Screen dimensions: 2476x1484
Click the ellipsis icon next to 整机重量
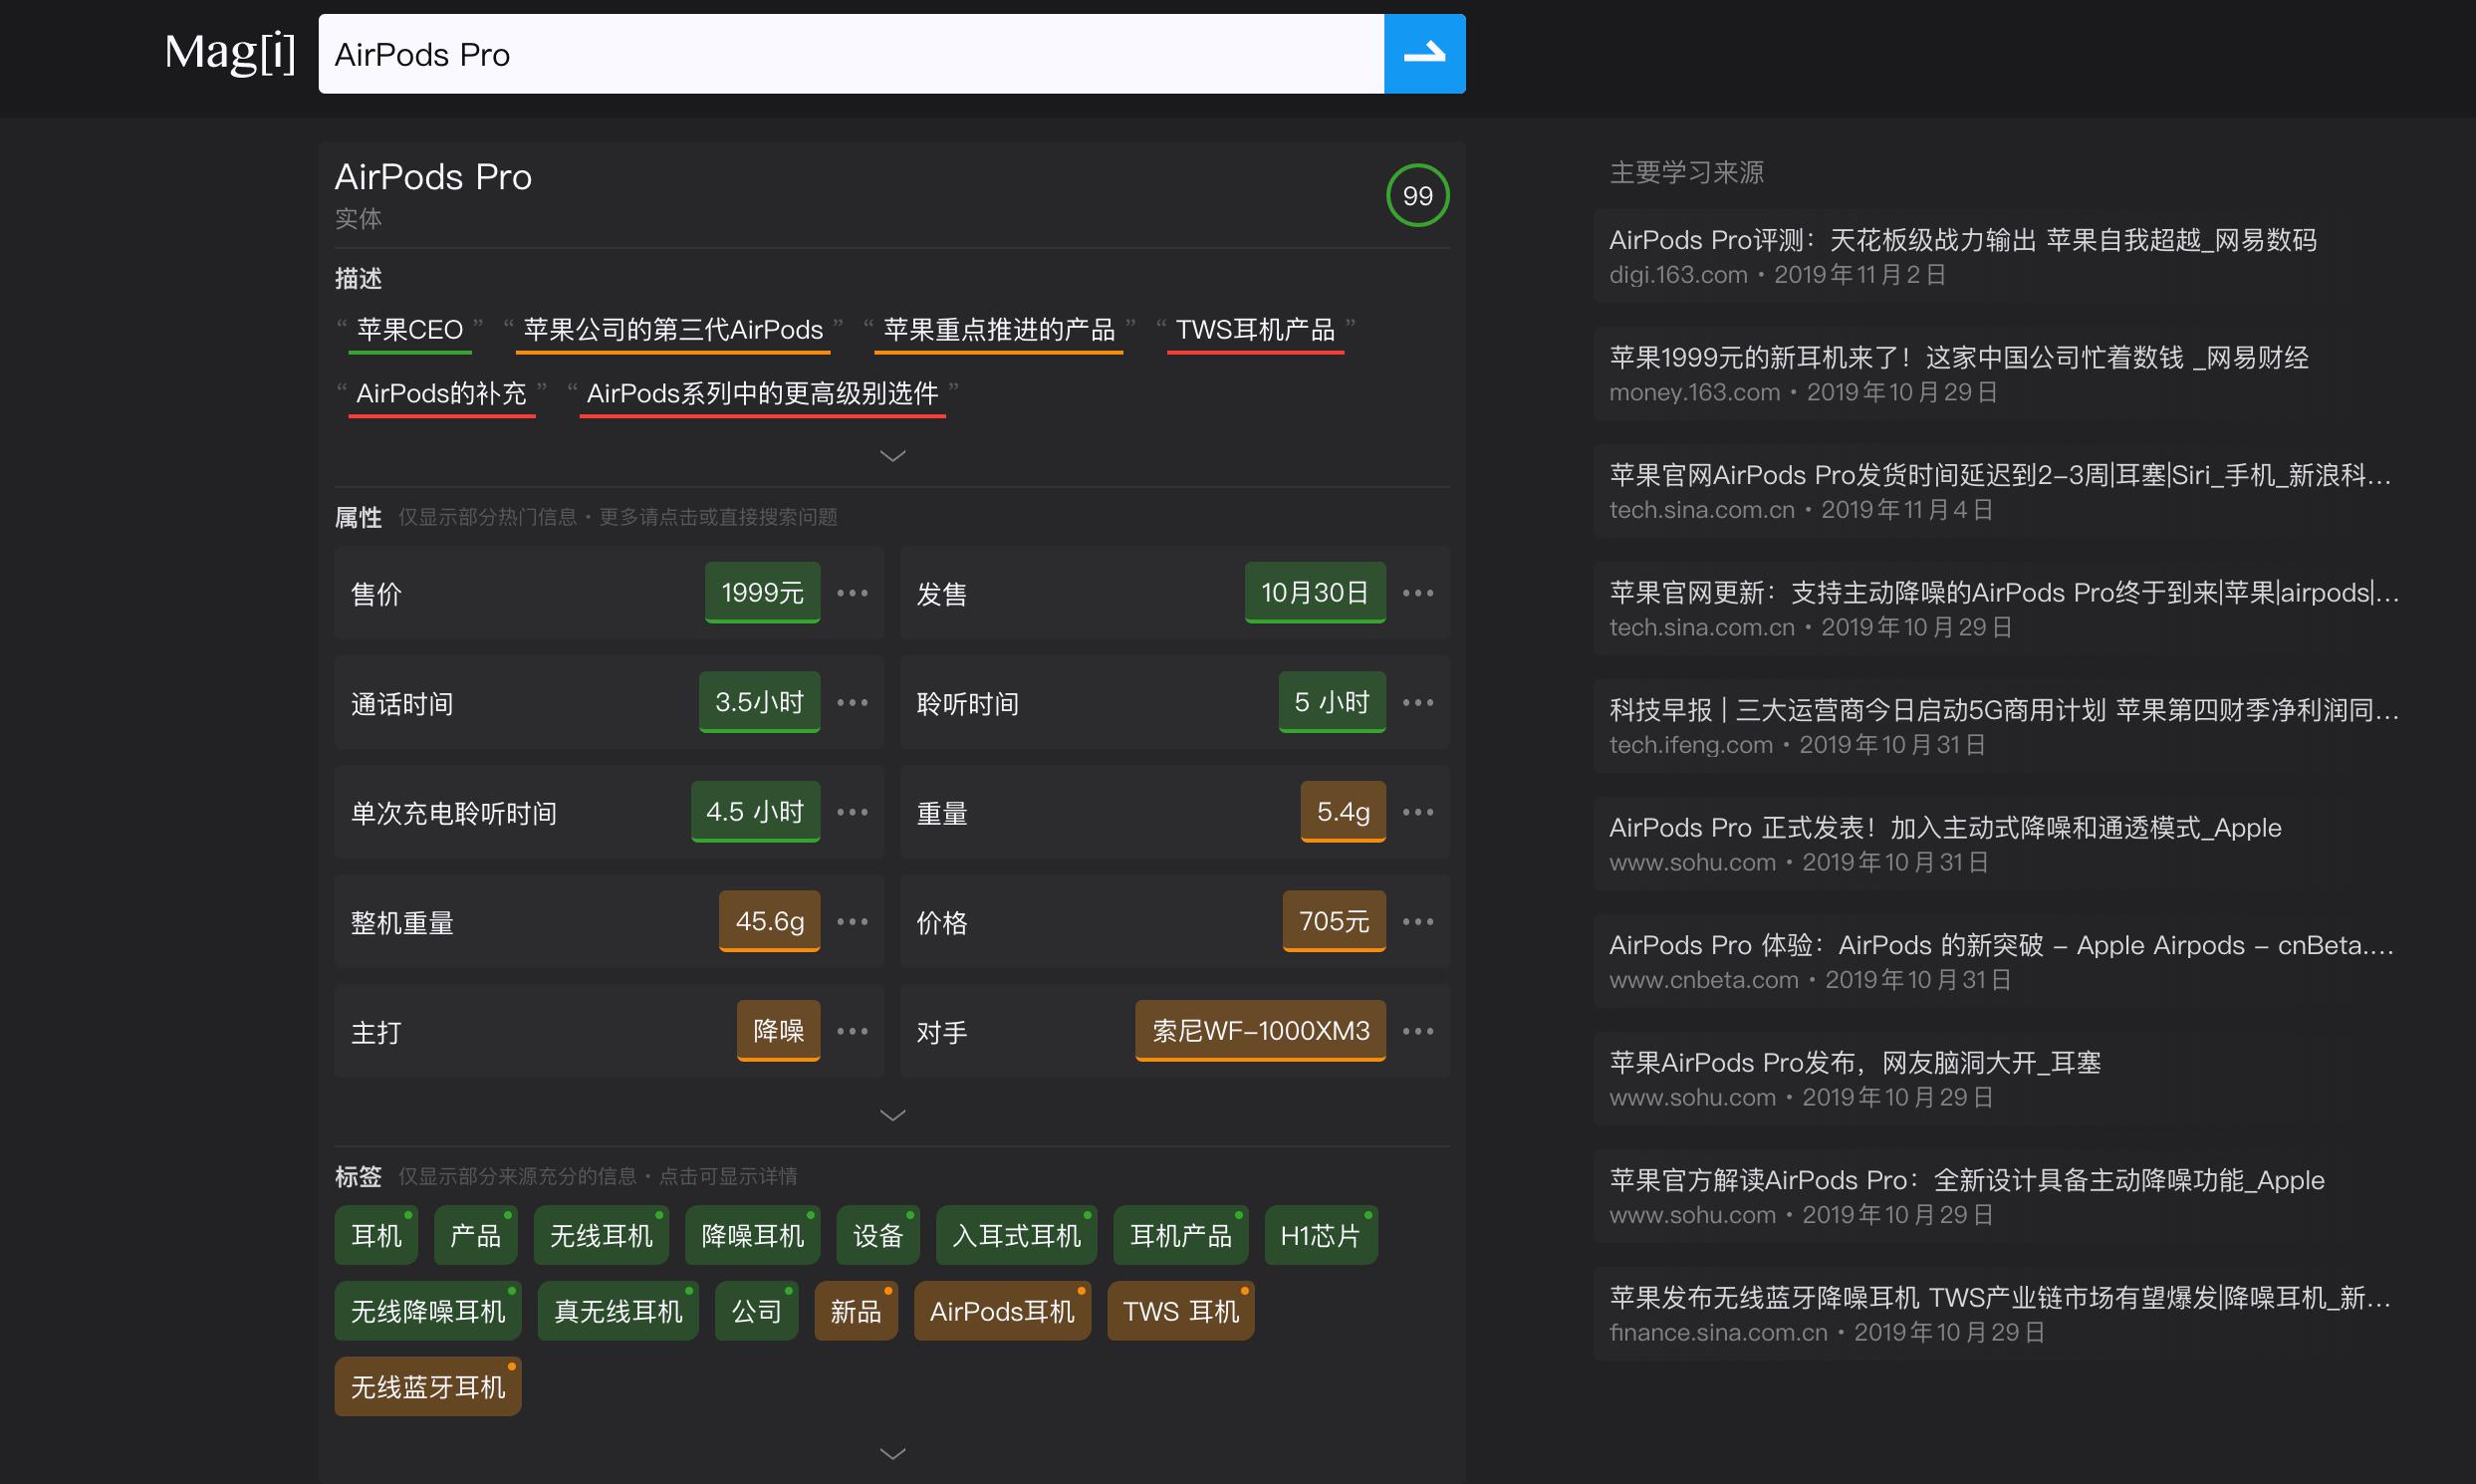pyautogui.click(x=853, y=921)
